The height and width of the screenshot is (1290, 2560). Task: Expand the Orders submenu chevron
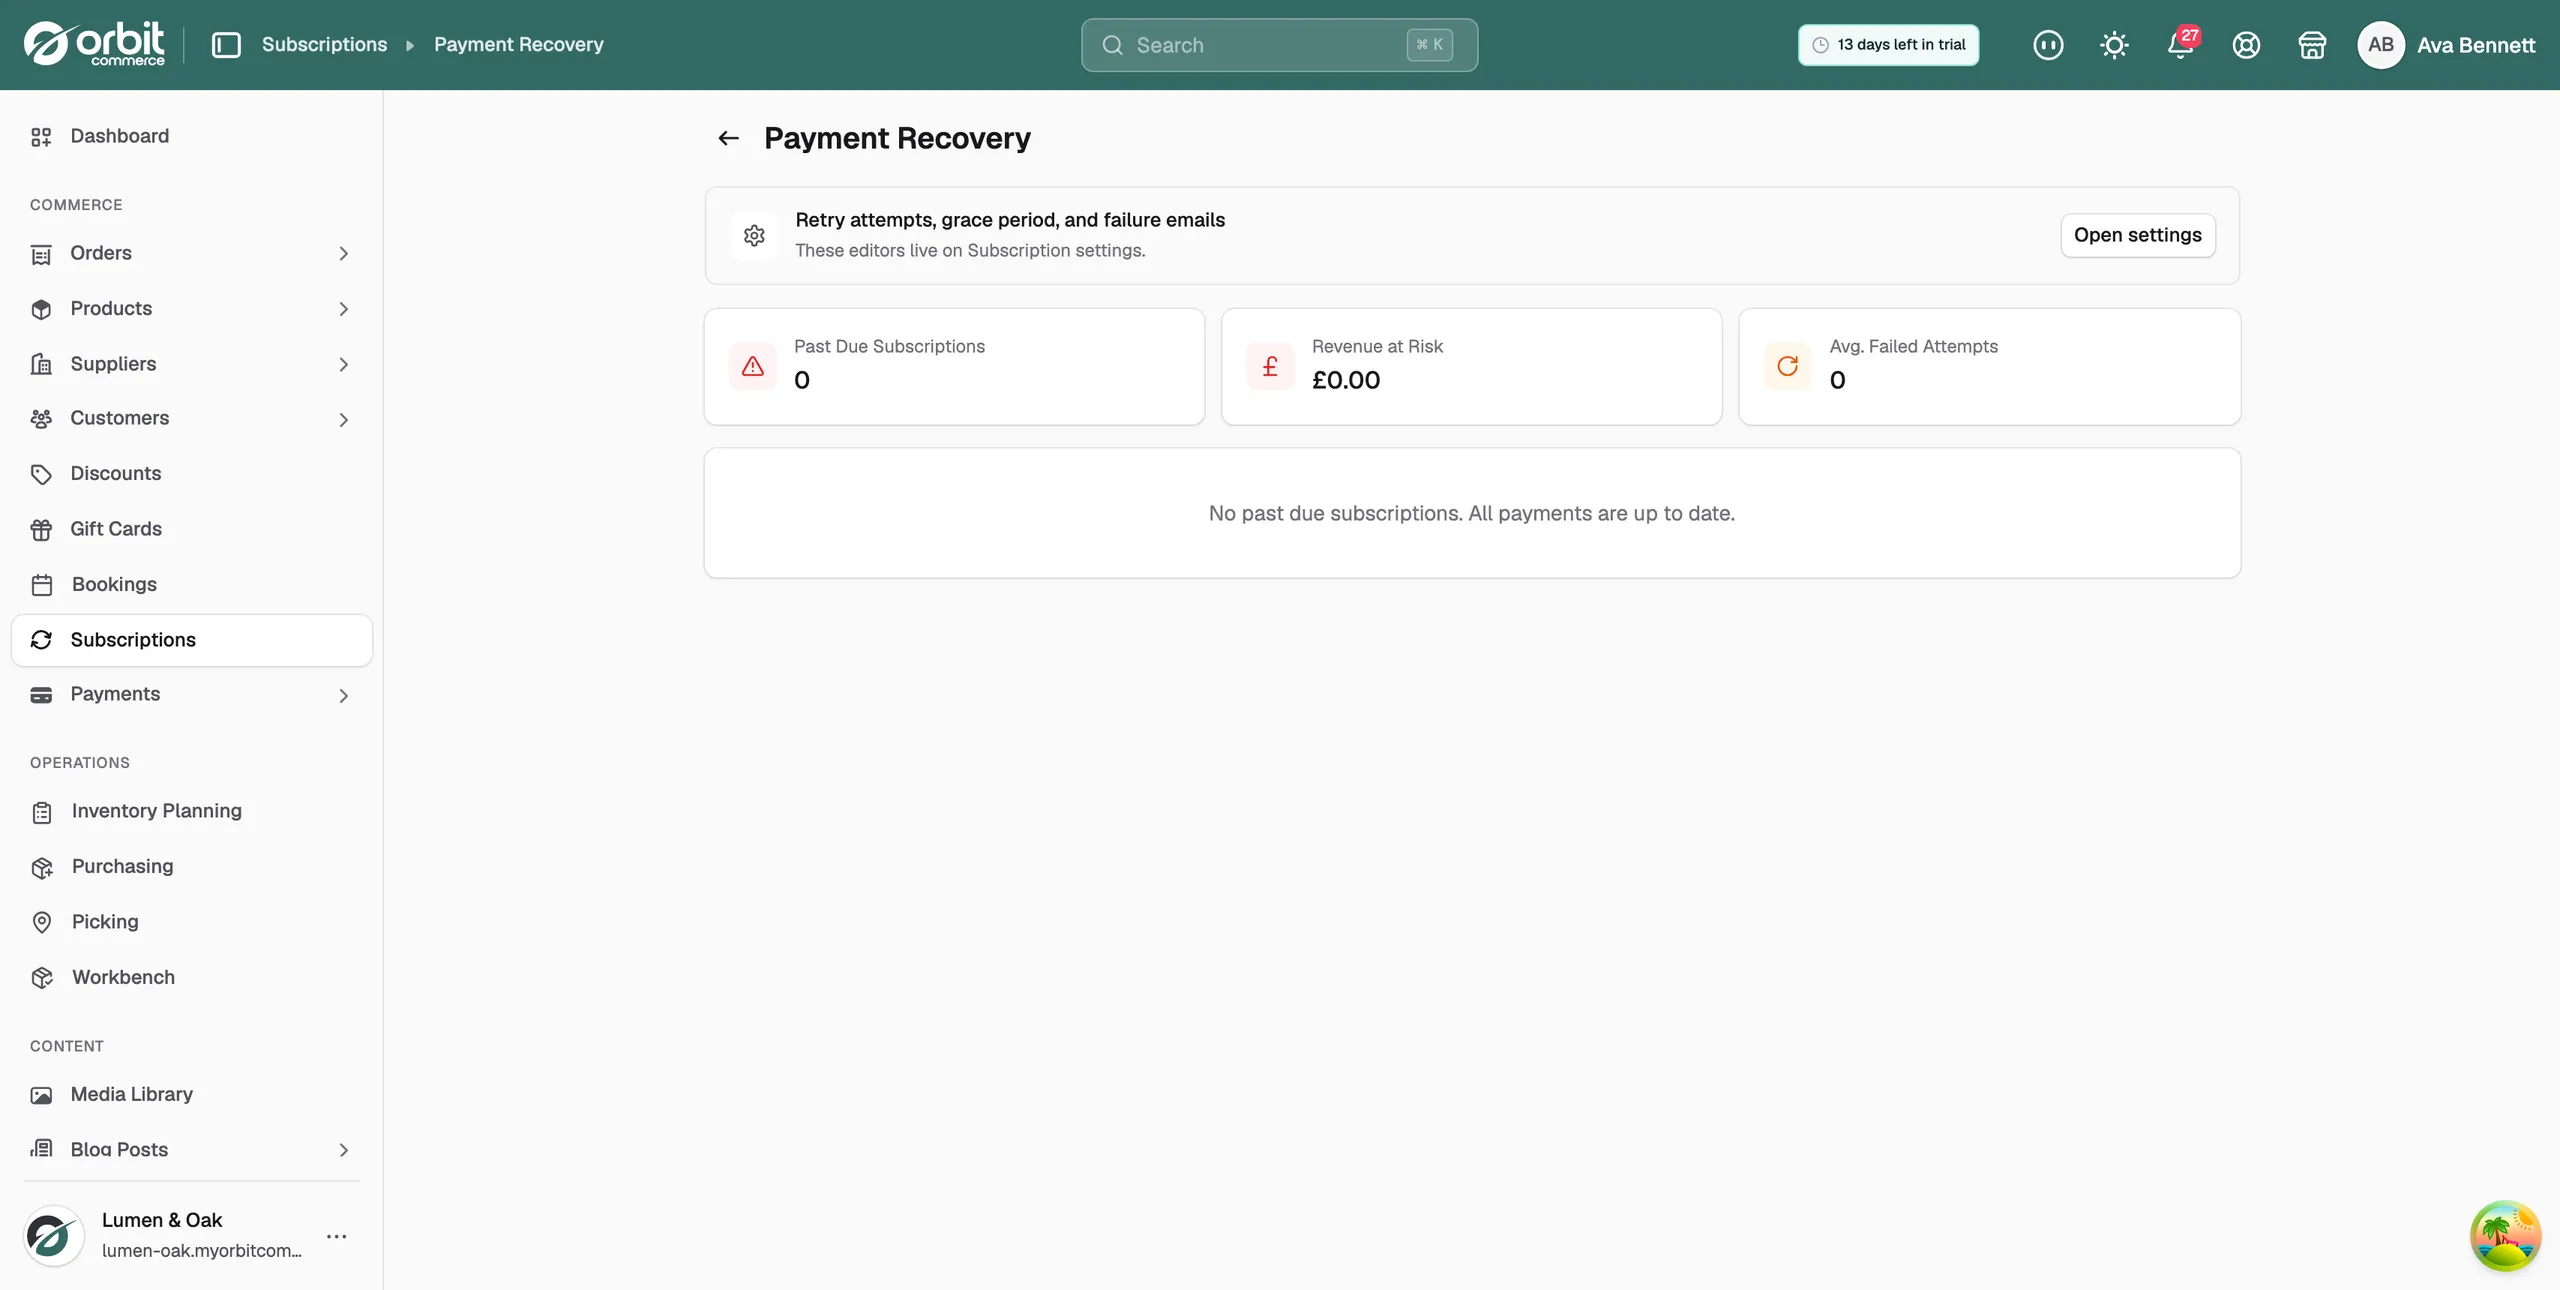[x=343, y=254]
